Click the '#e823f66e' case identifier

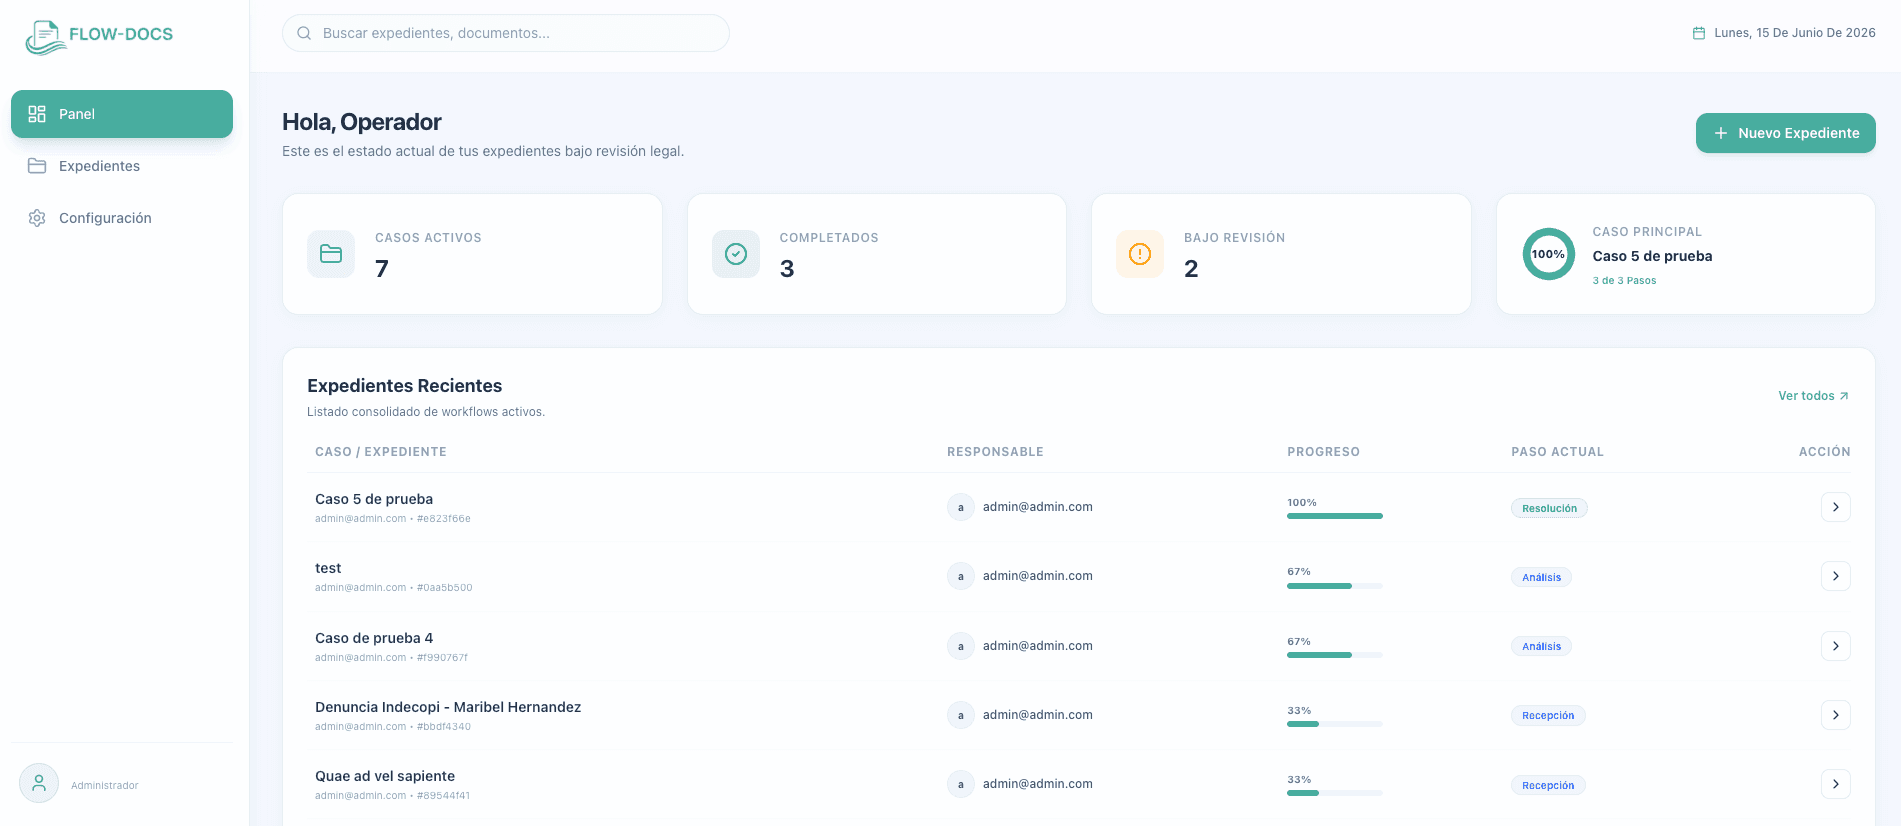coord(444,519)
